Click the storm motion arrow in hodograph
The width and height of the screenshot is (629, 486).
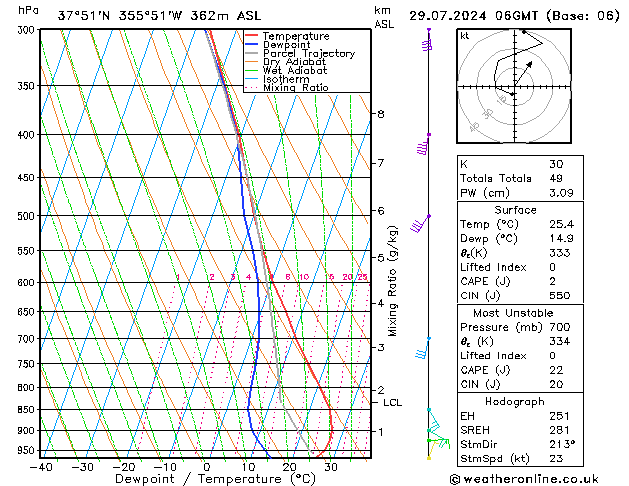(x=522, y=71)
